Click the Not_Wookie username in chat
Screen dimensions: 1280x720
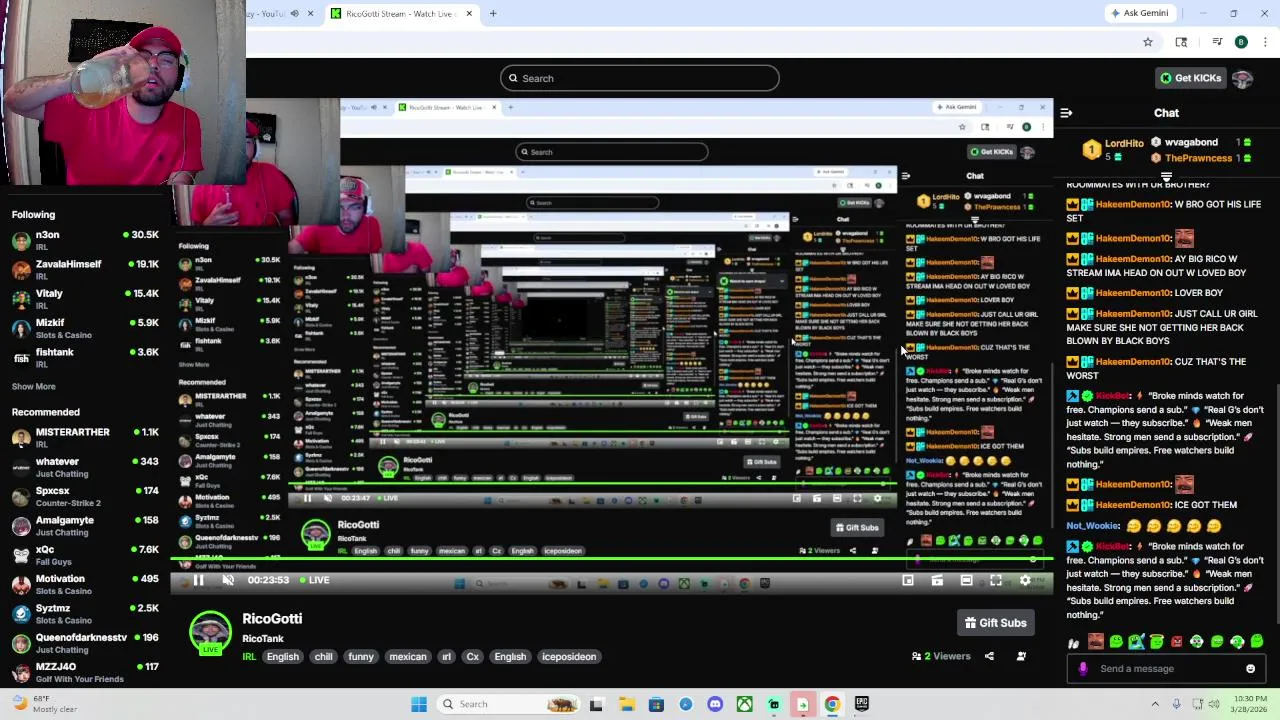click(1092, 526)
